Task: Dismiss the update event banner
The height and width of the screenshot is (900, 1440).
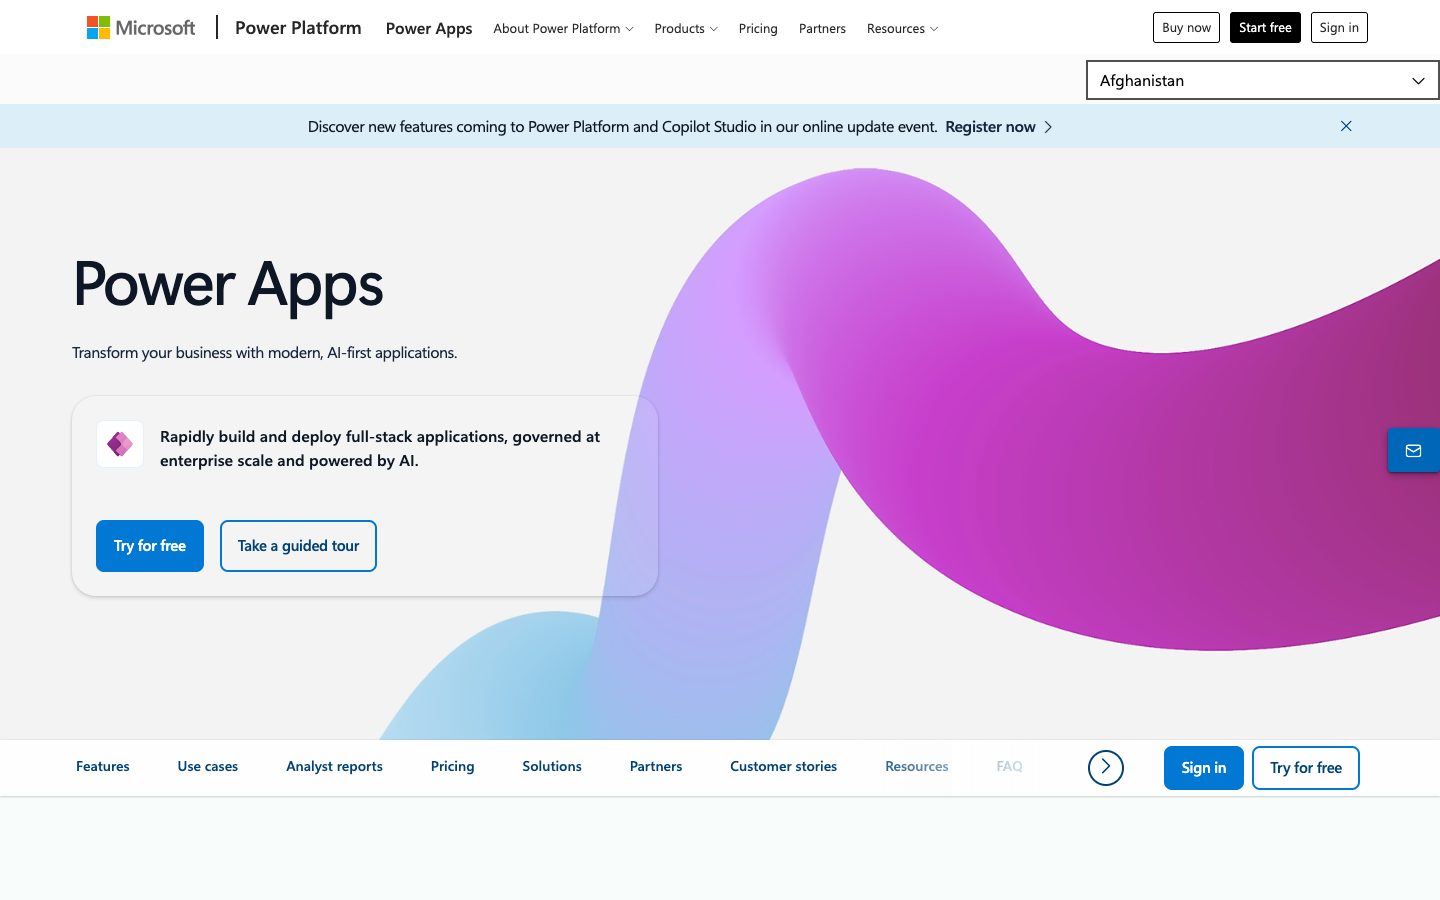Action: click(1346, 126)
